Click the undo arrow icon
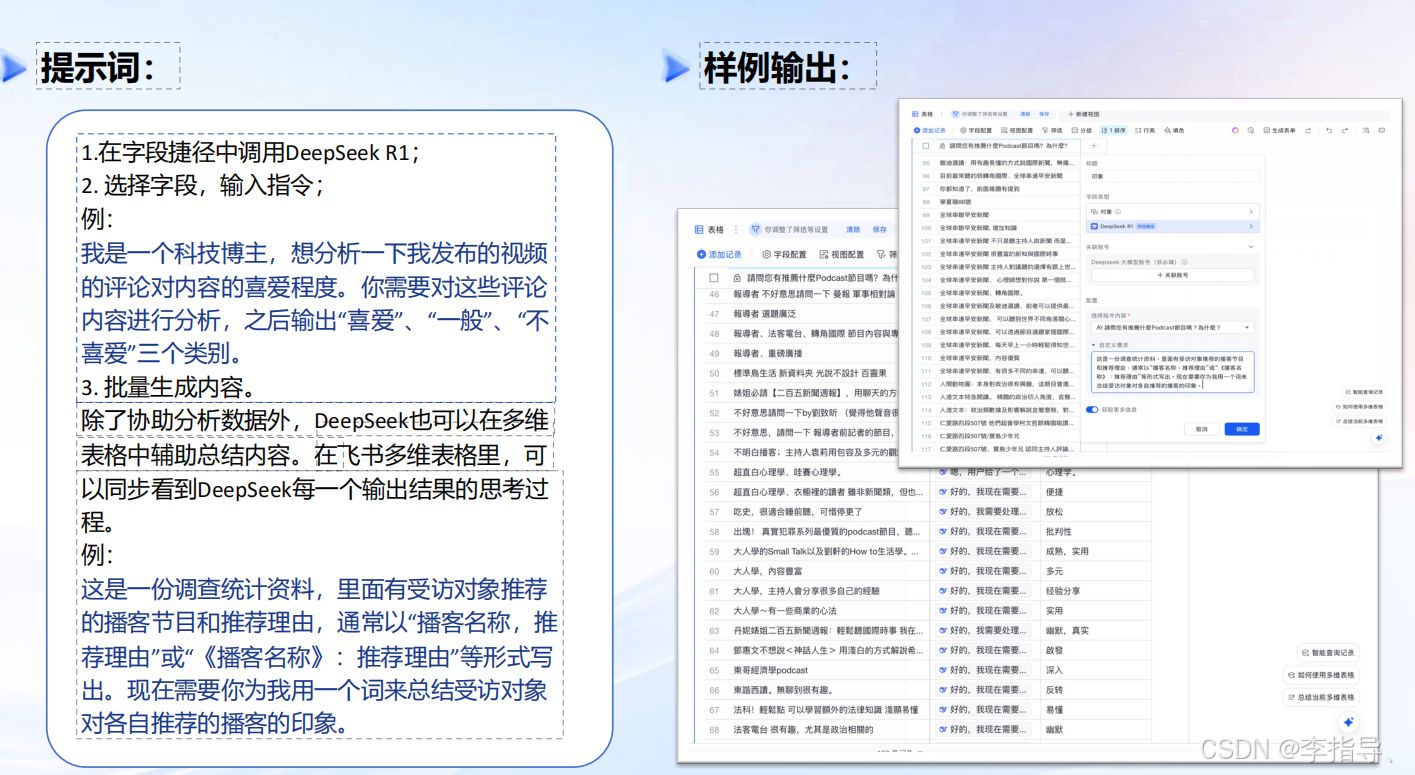This screenshot has height=775, width=1415. [1329, 130]
